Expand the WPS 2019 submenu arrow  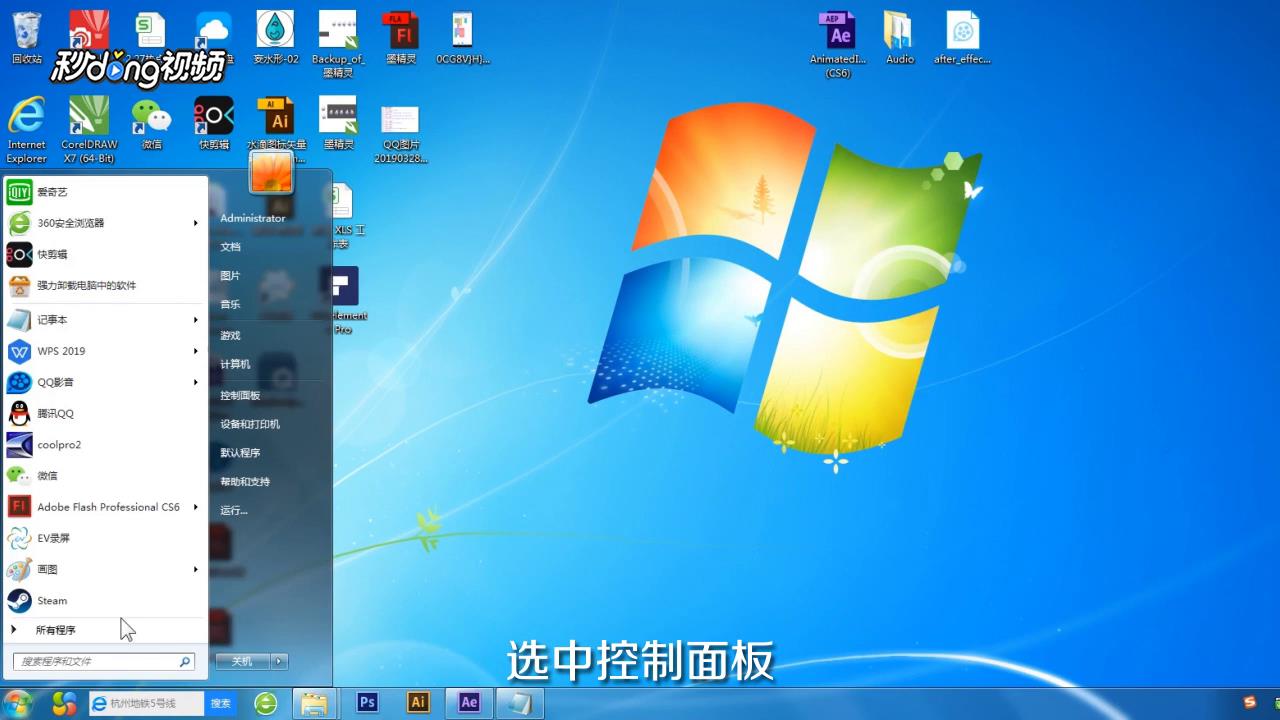196,351
